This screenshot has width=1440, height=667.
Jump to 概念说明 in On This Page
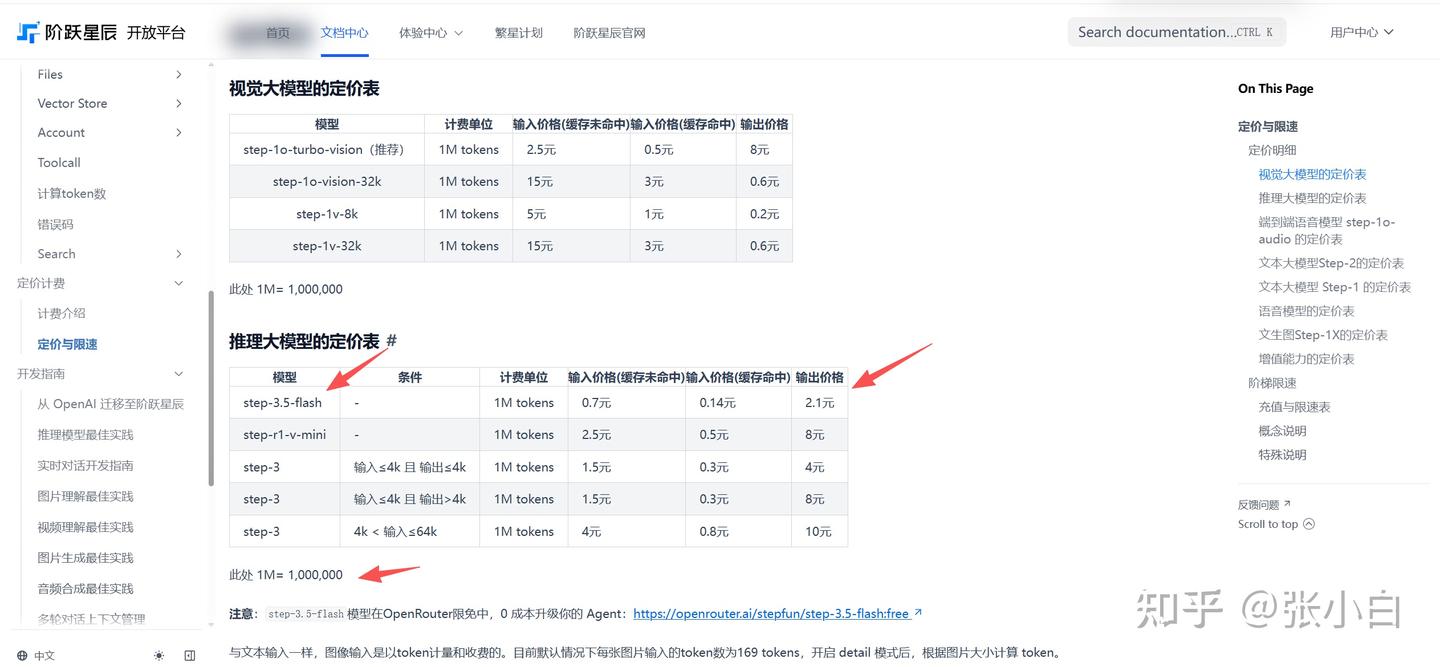[1282, 431]
